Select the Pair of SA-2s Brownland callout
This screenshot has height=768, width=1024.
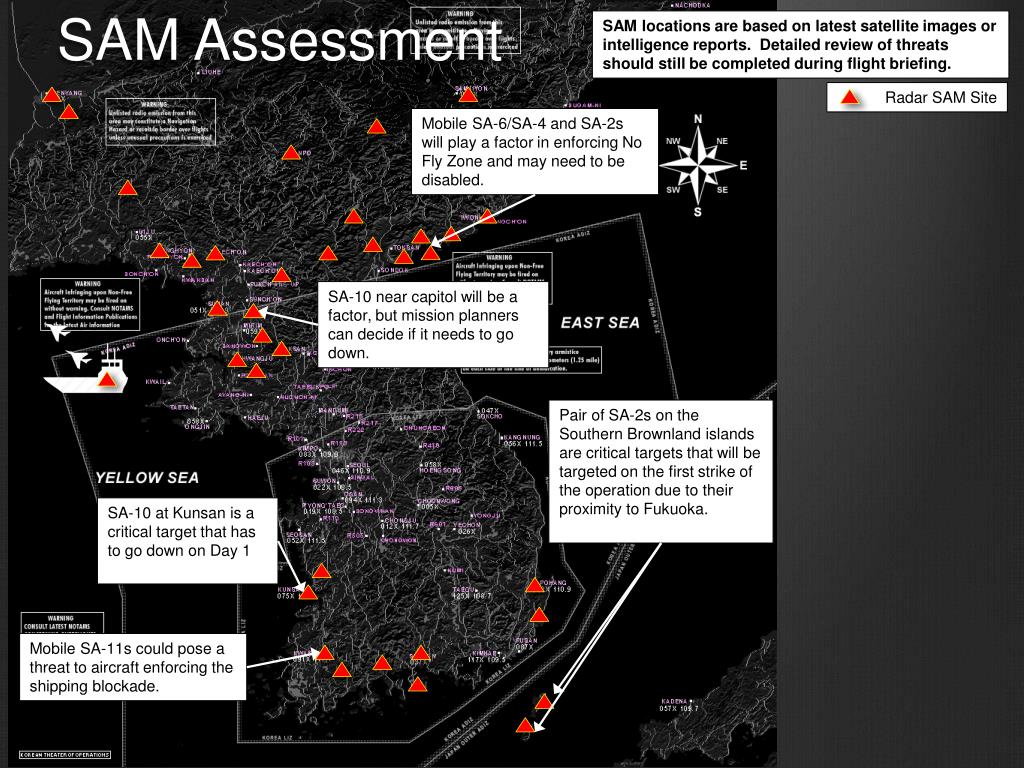[x=662, y=470]
